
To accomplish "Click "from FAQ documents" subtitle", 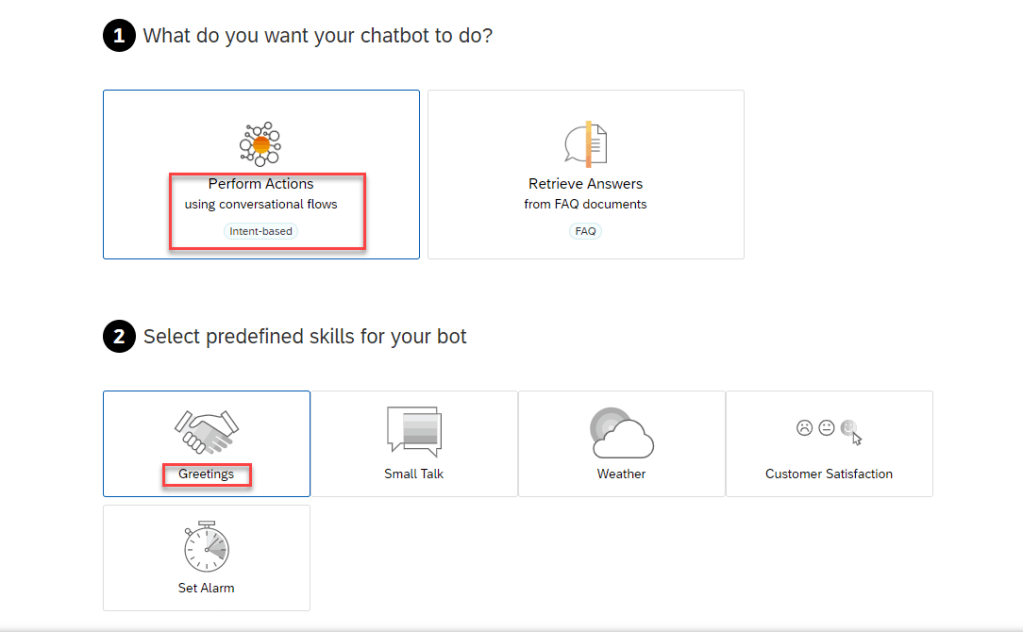I will click(585, 205).
